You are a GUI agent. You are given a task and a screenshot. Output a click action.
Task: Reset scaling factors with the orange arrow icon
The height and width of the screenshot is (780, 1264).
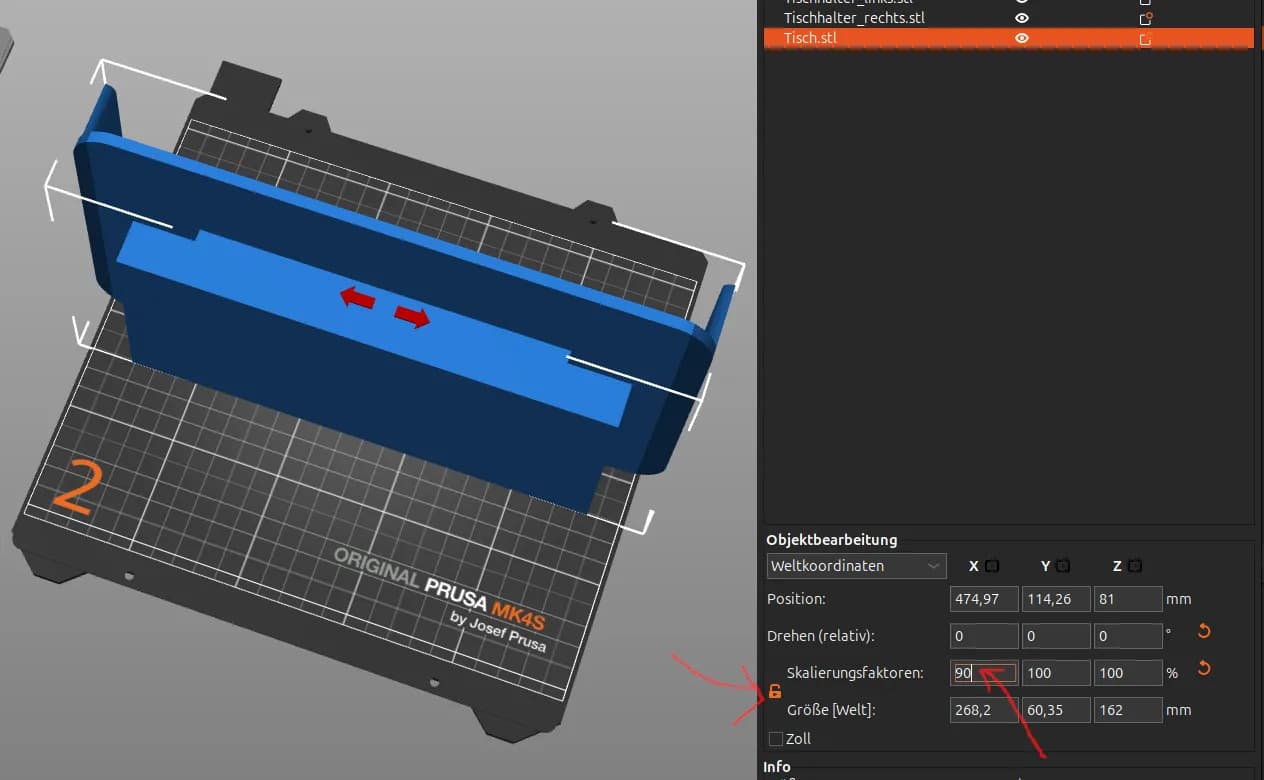[x=1204, y=668]
